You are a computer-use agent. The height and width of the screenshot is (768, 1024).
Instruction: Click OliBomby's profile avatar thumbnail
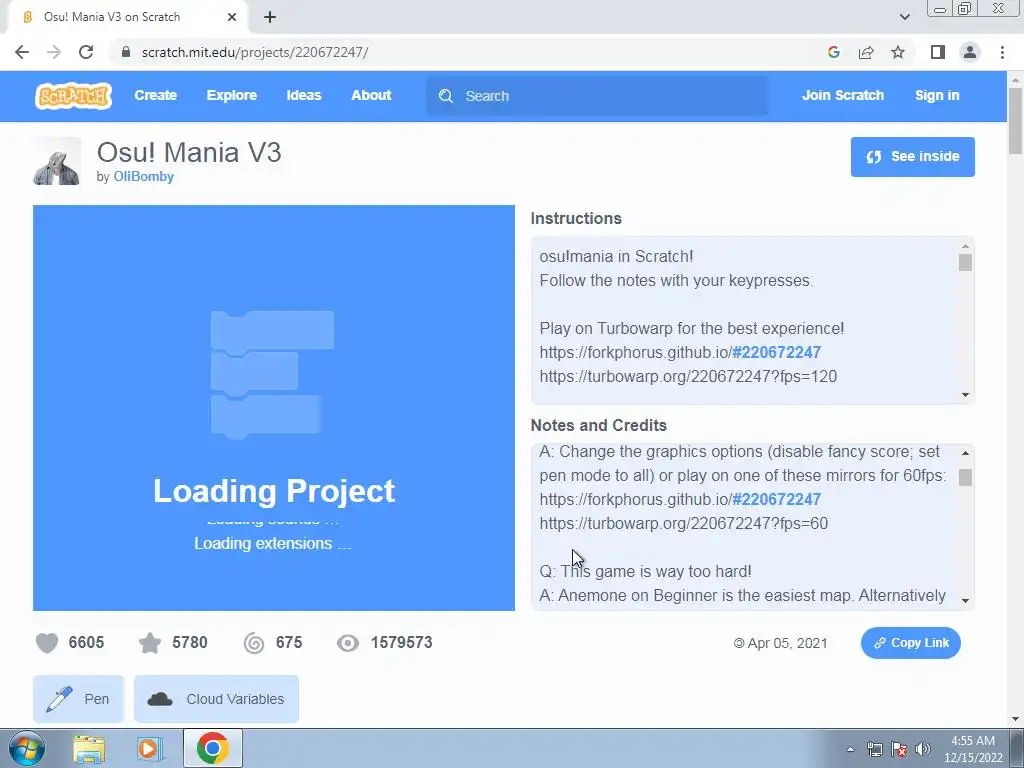pyautogui.click(x=57, y=161)
